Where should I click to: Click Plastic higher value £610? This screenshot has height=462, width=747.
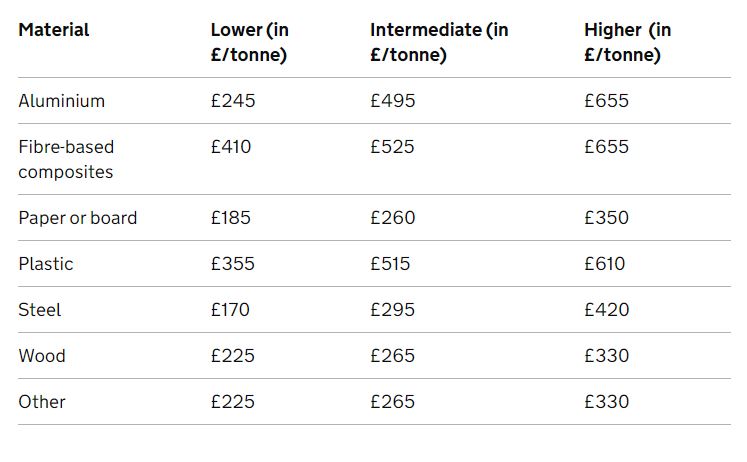point(605,264)
